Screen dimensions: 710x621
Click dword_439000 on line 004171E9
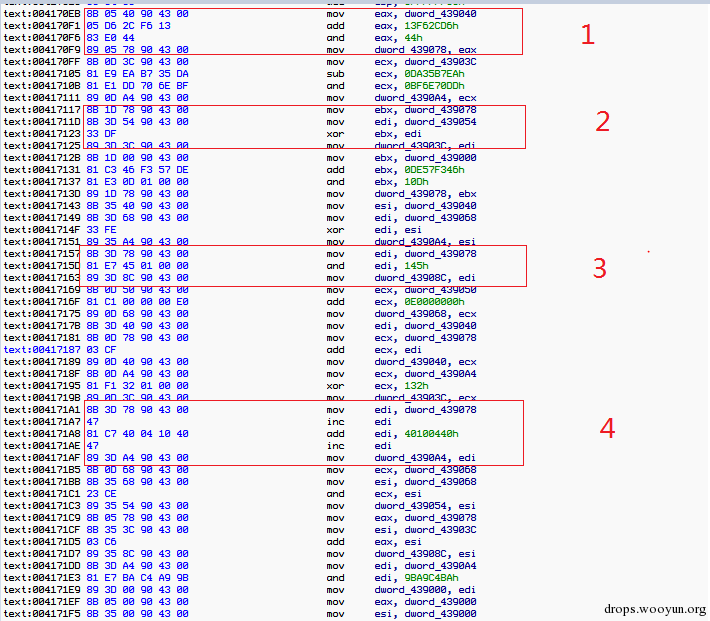pos(410,590)
